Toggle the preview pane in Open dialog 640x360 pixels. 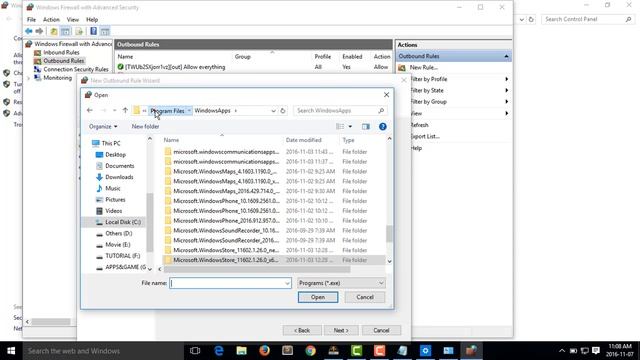[366, 127]
